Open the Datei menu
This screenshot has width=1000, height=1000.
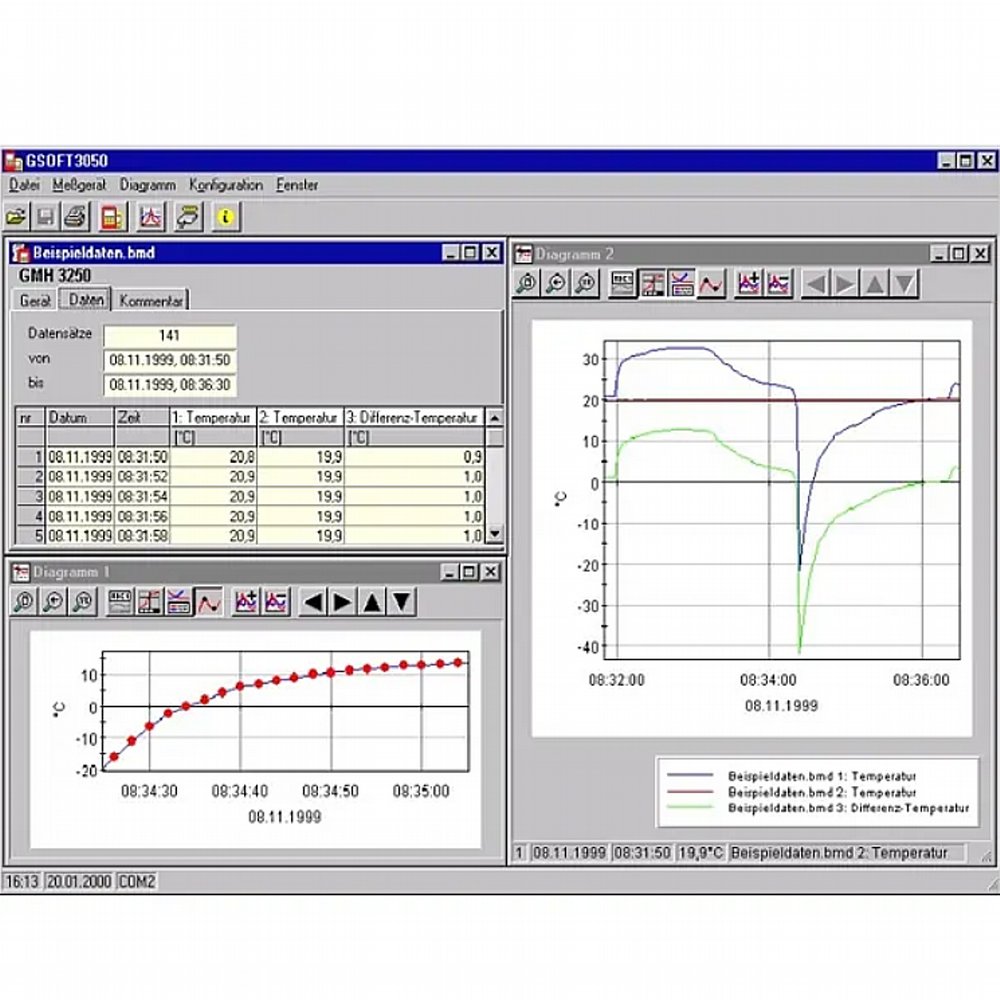click(x=24, y=185)
